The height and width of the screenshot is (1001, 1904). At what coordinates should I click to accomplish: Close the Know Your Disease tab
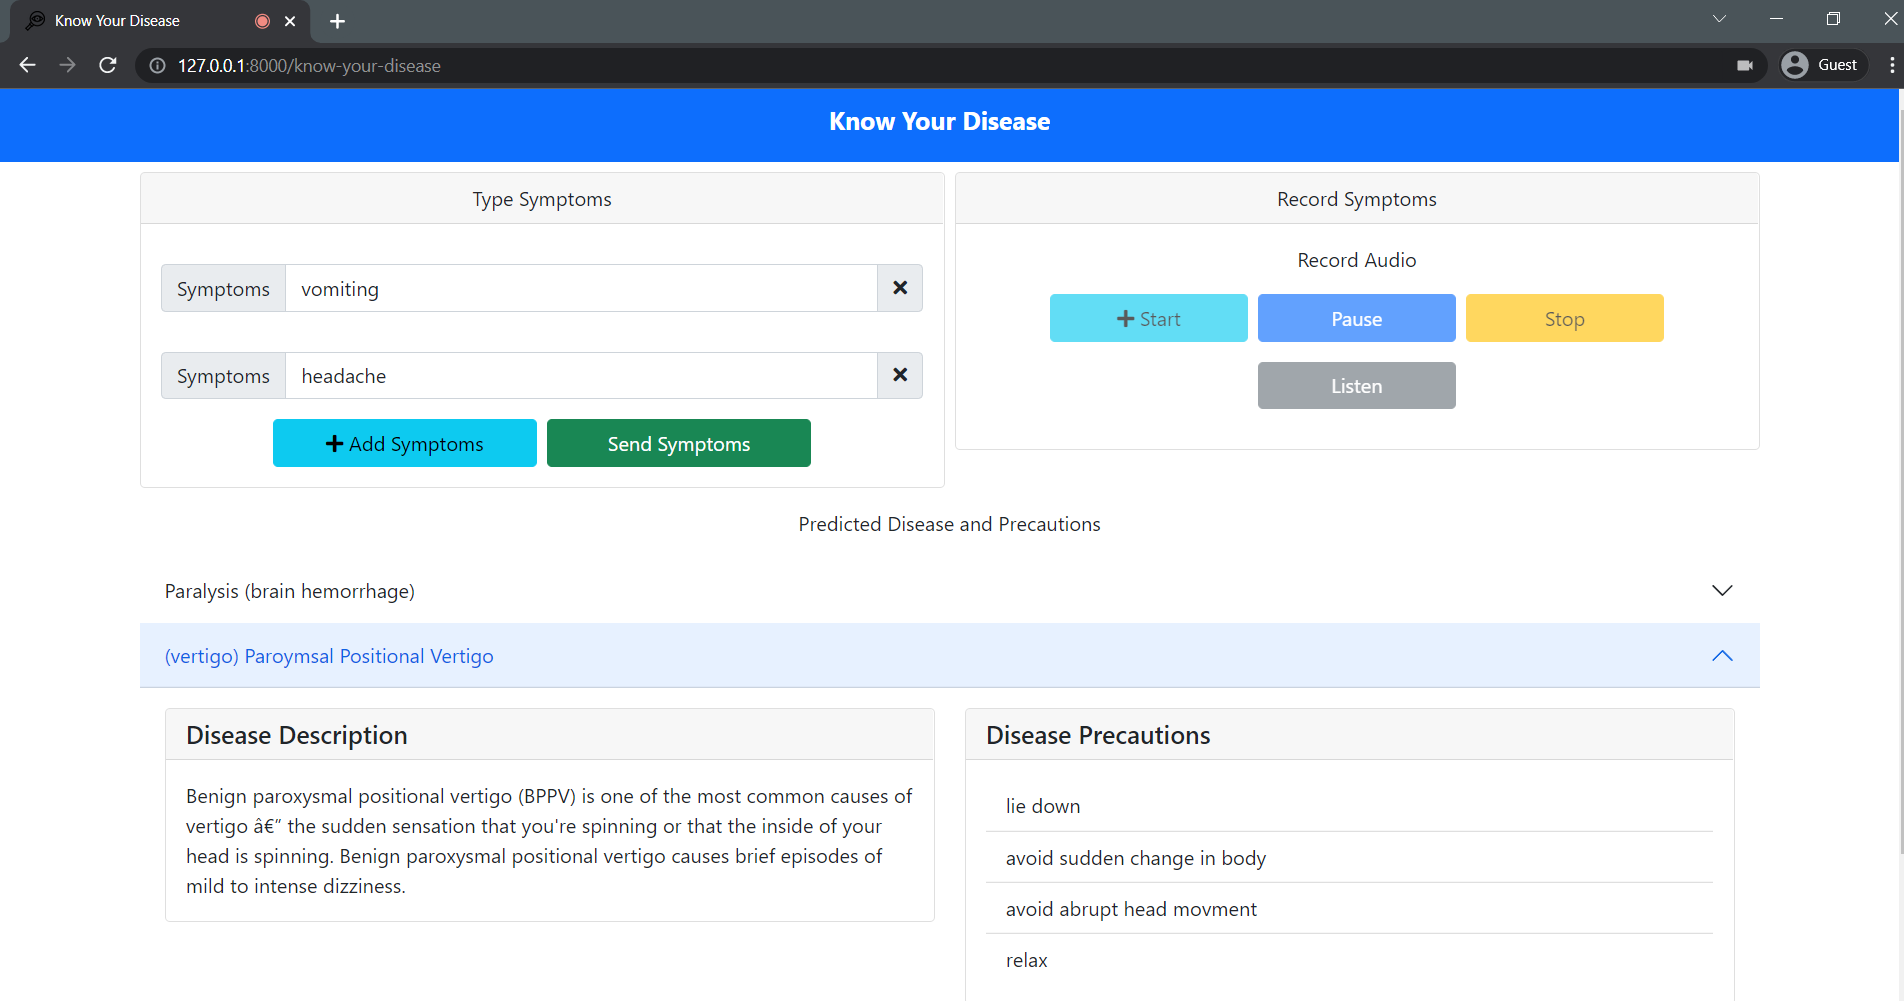point(290,21)
